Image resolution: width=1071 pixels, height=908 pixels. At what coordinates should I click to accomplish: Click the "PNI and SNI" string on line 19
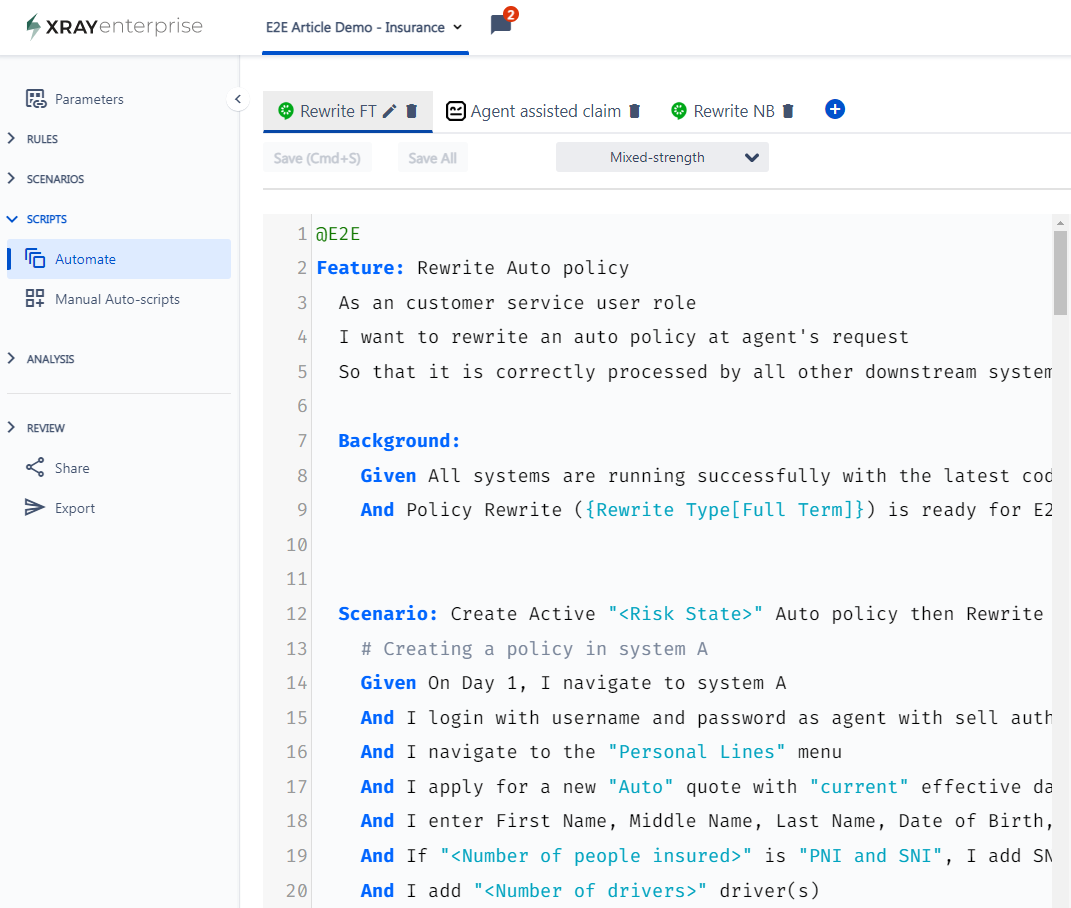pyautogui.click(x=871, y=855)
